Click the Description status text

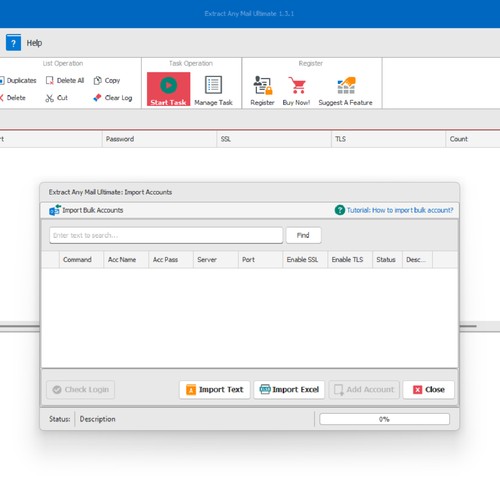pos(97,419)
